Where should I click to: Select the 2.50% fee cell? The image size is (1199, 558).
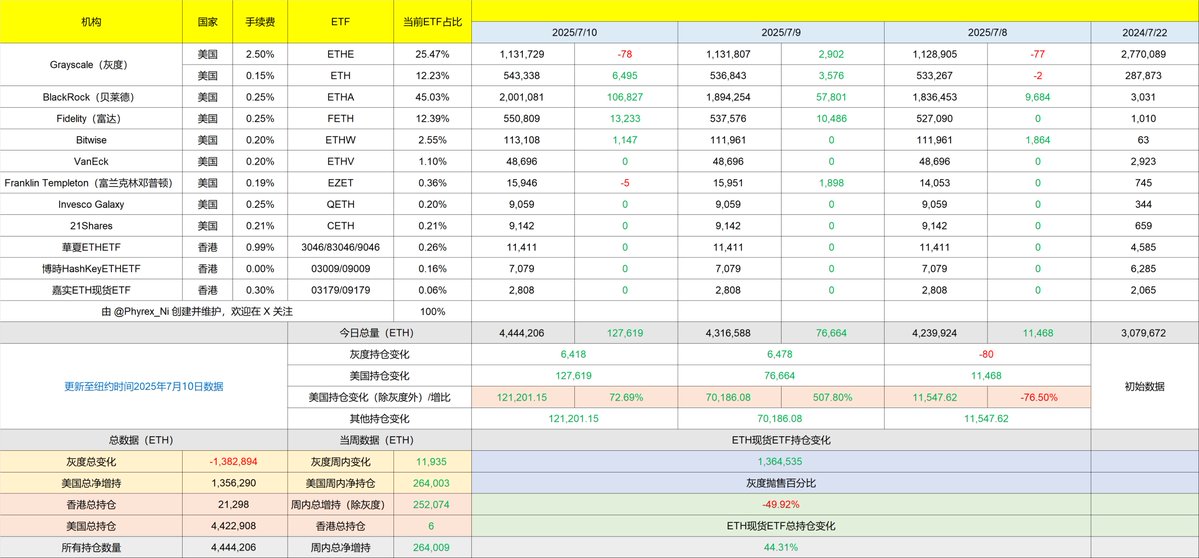[x=260, y=54]
